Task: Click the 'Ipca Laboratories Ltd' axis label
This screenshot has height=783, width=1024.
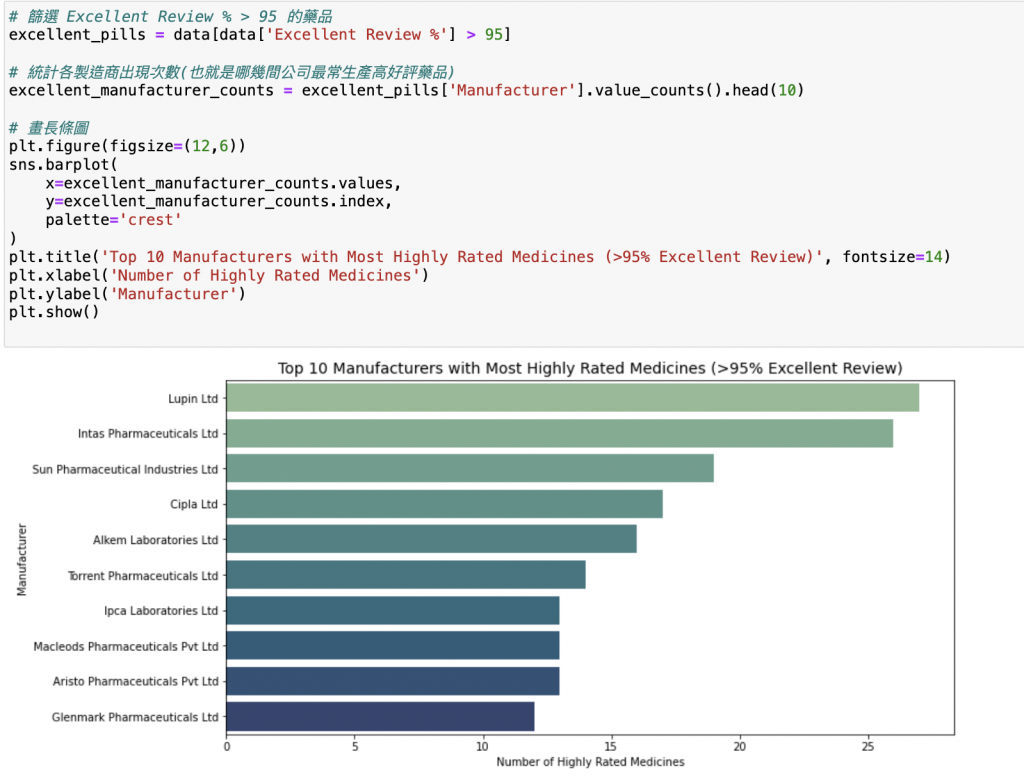Action: (x=161, y=611)
